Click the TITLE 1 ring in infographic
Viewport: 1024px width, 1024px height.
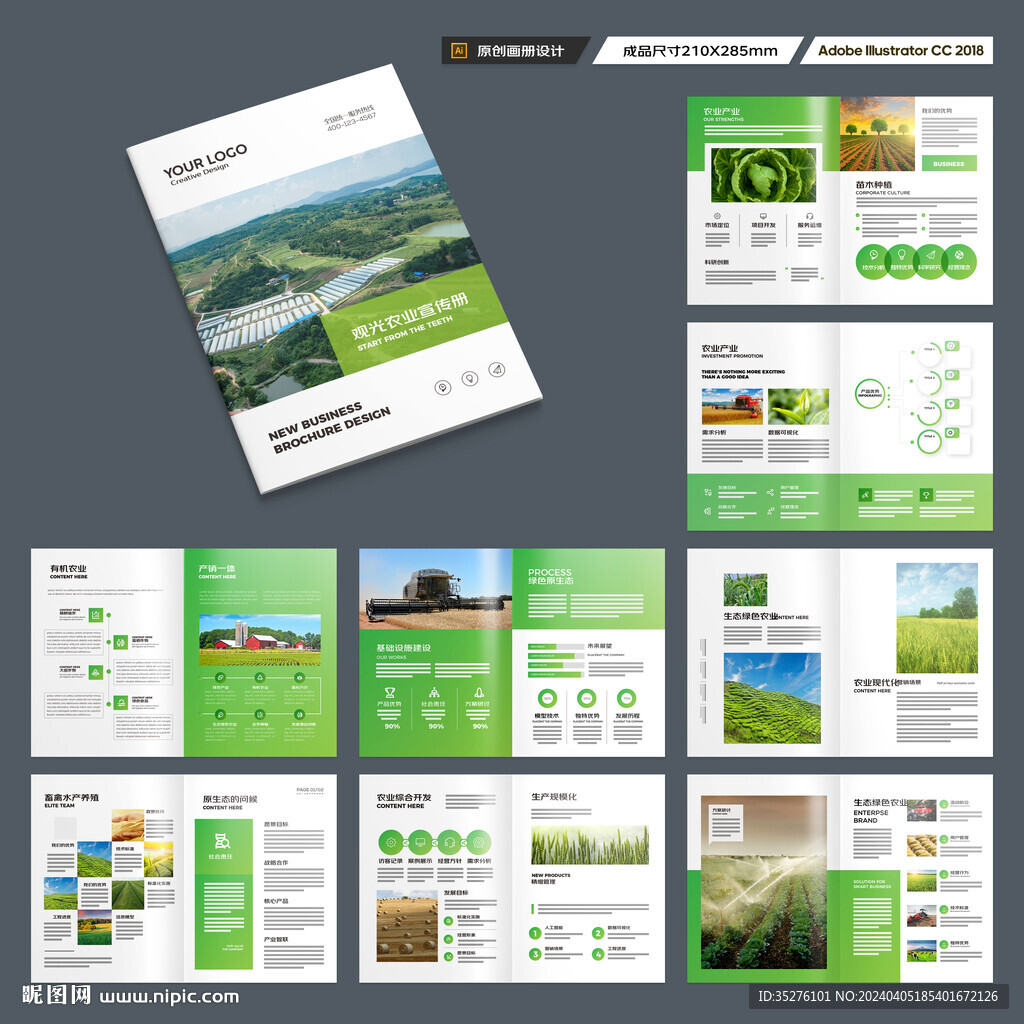click(929, 353)
